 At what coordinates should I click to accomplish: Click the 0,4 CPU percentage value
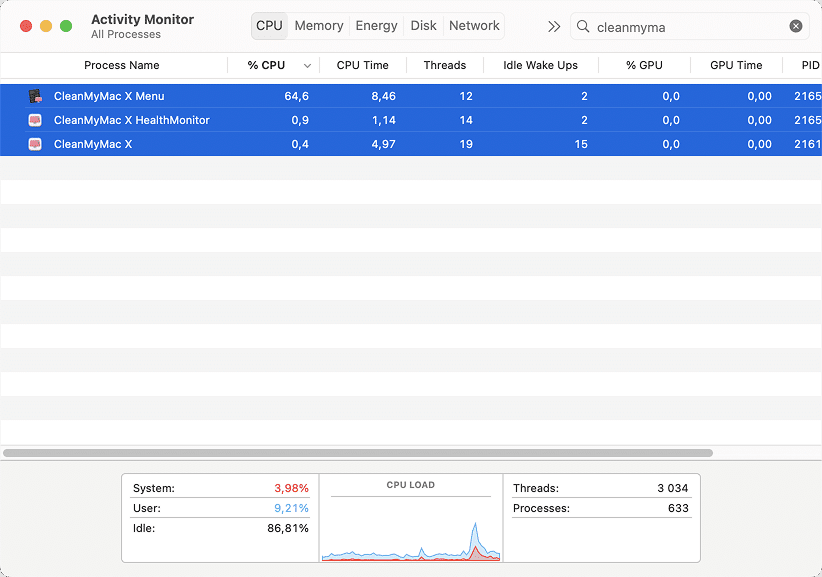pyautogui.click(x=300, y=144)
